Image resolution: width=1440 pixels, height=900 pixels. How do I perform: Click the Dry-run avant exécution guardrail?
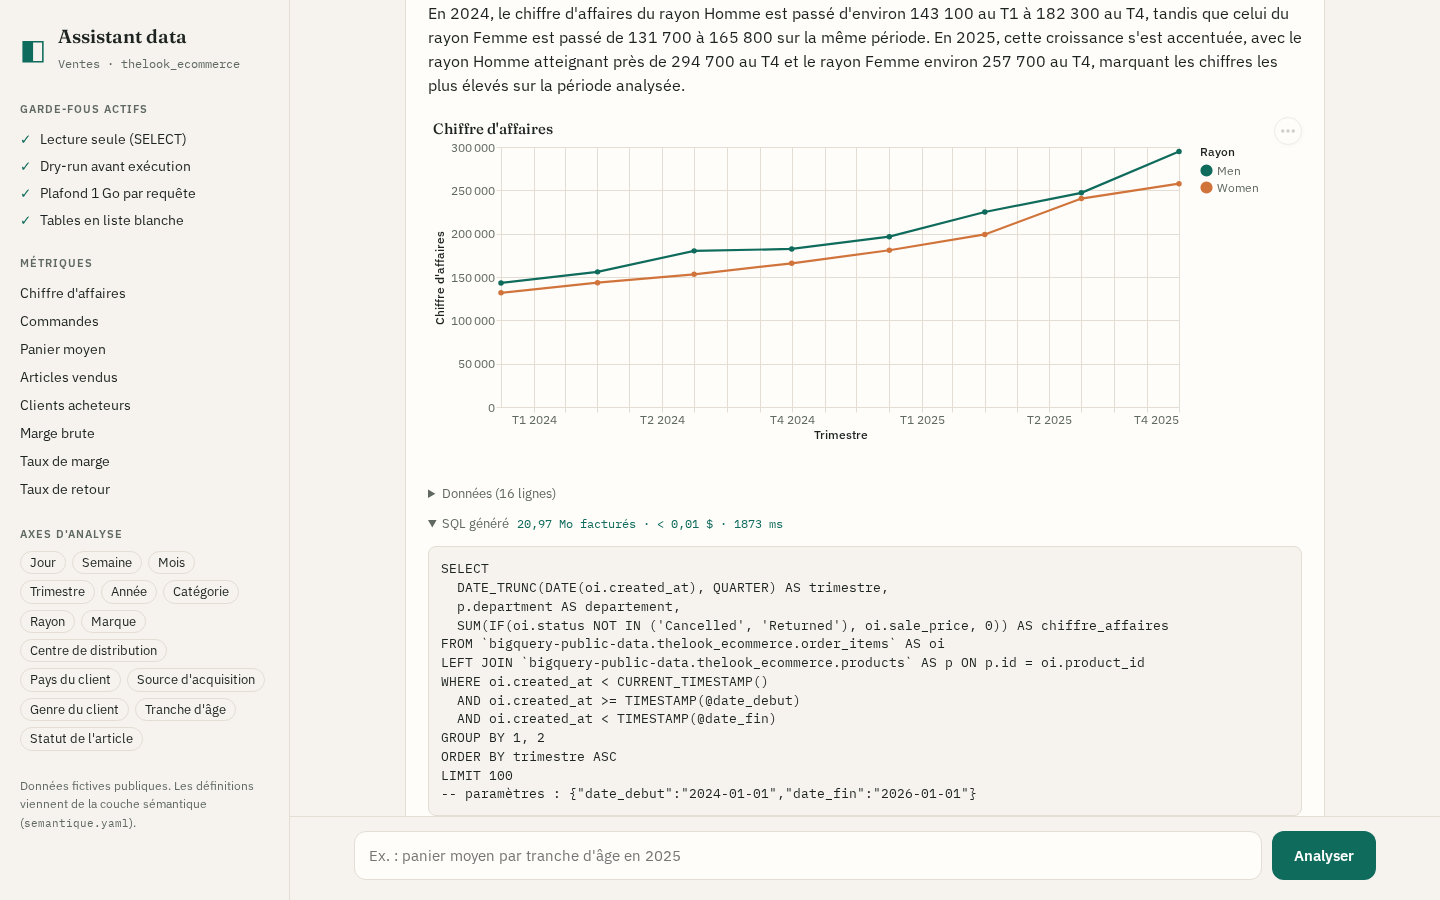[x=115, y=166]
